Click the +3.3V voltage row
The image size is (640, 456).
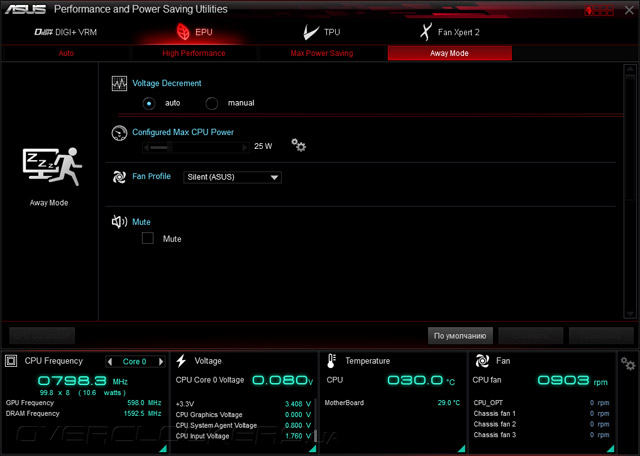(243, 404)
